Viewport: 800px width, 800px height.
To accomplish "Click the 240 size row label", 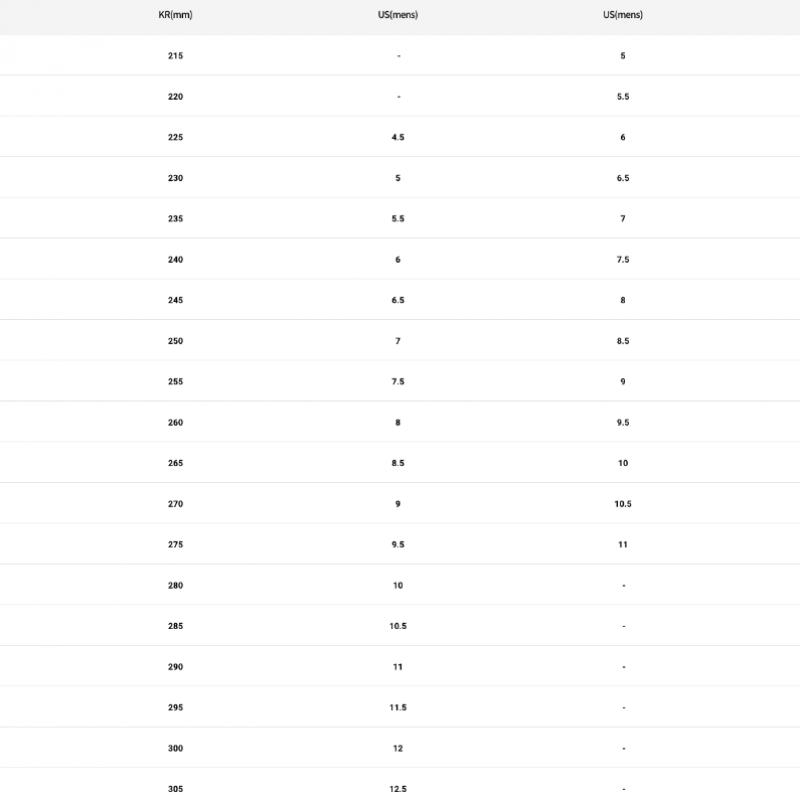I will point(175,260).
